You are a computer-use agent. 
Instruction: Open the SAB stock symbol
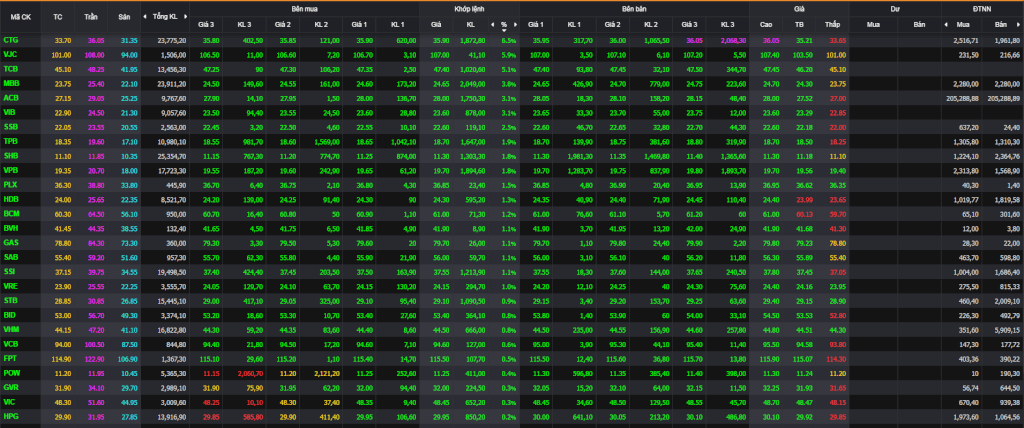[x=10, y=257]
